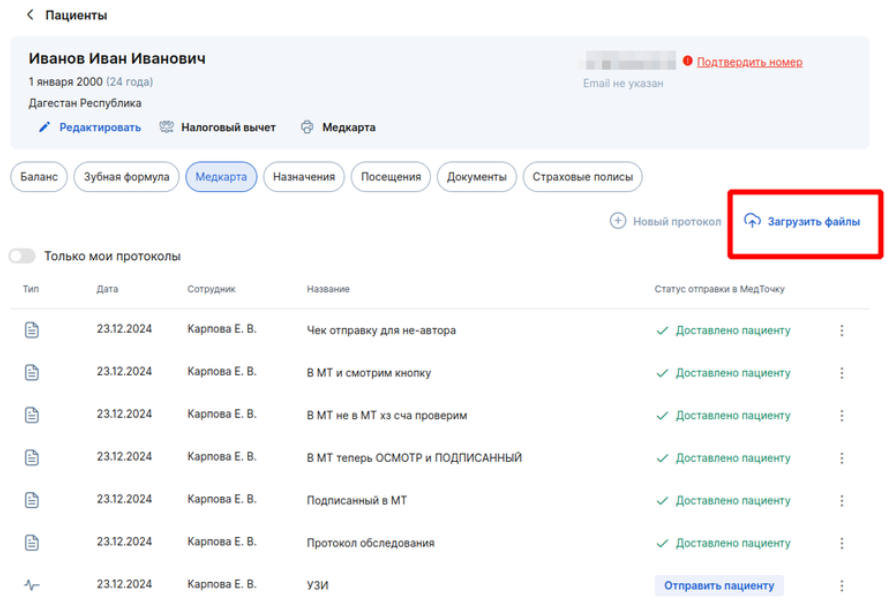Screen dimensions: 895x608
Task: Click the printer icon beside Медкарта
Action: [x=307, y=127]
